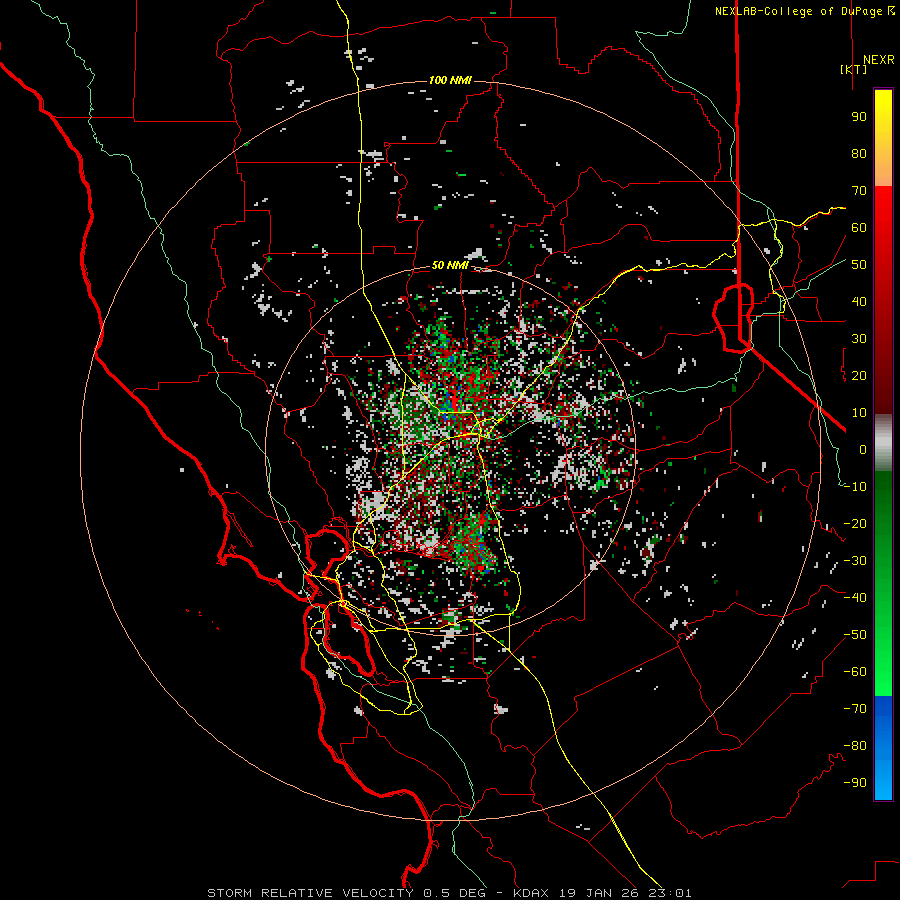Click the positive 70 knot scale label
Viewport: 900px width, 900px height.
[x=859, y=191]
